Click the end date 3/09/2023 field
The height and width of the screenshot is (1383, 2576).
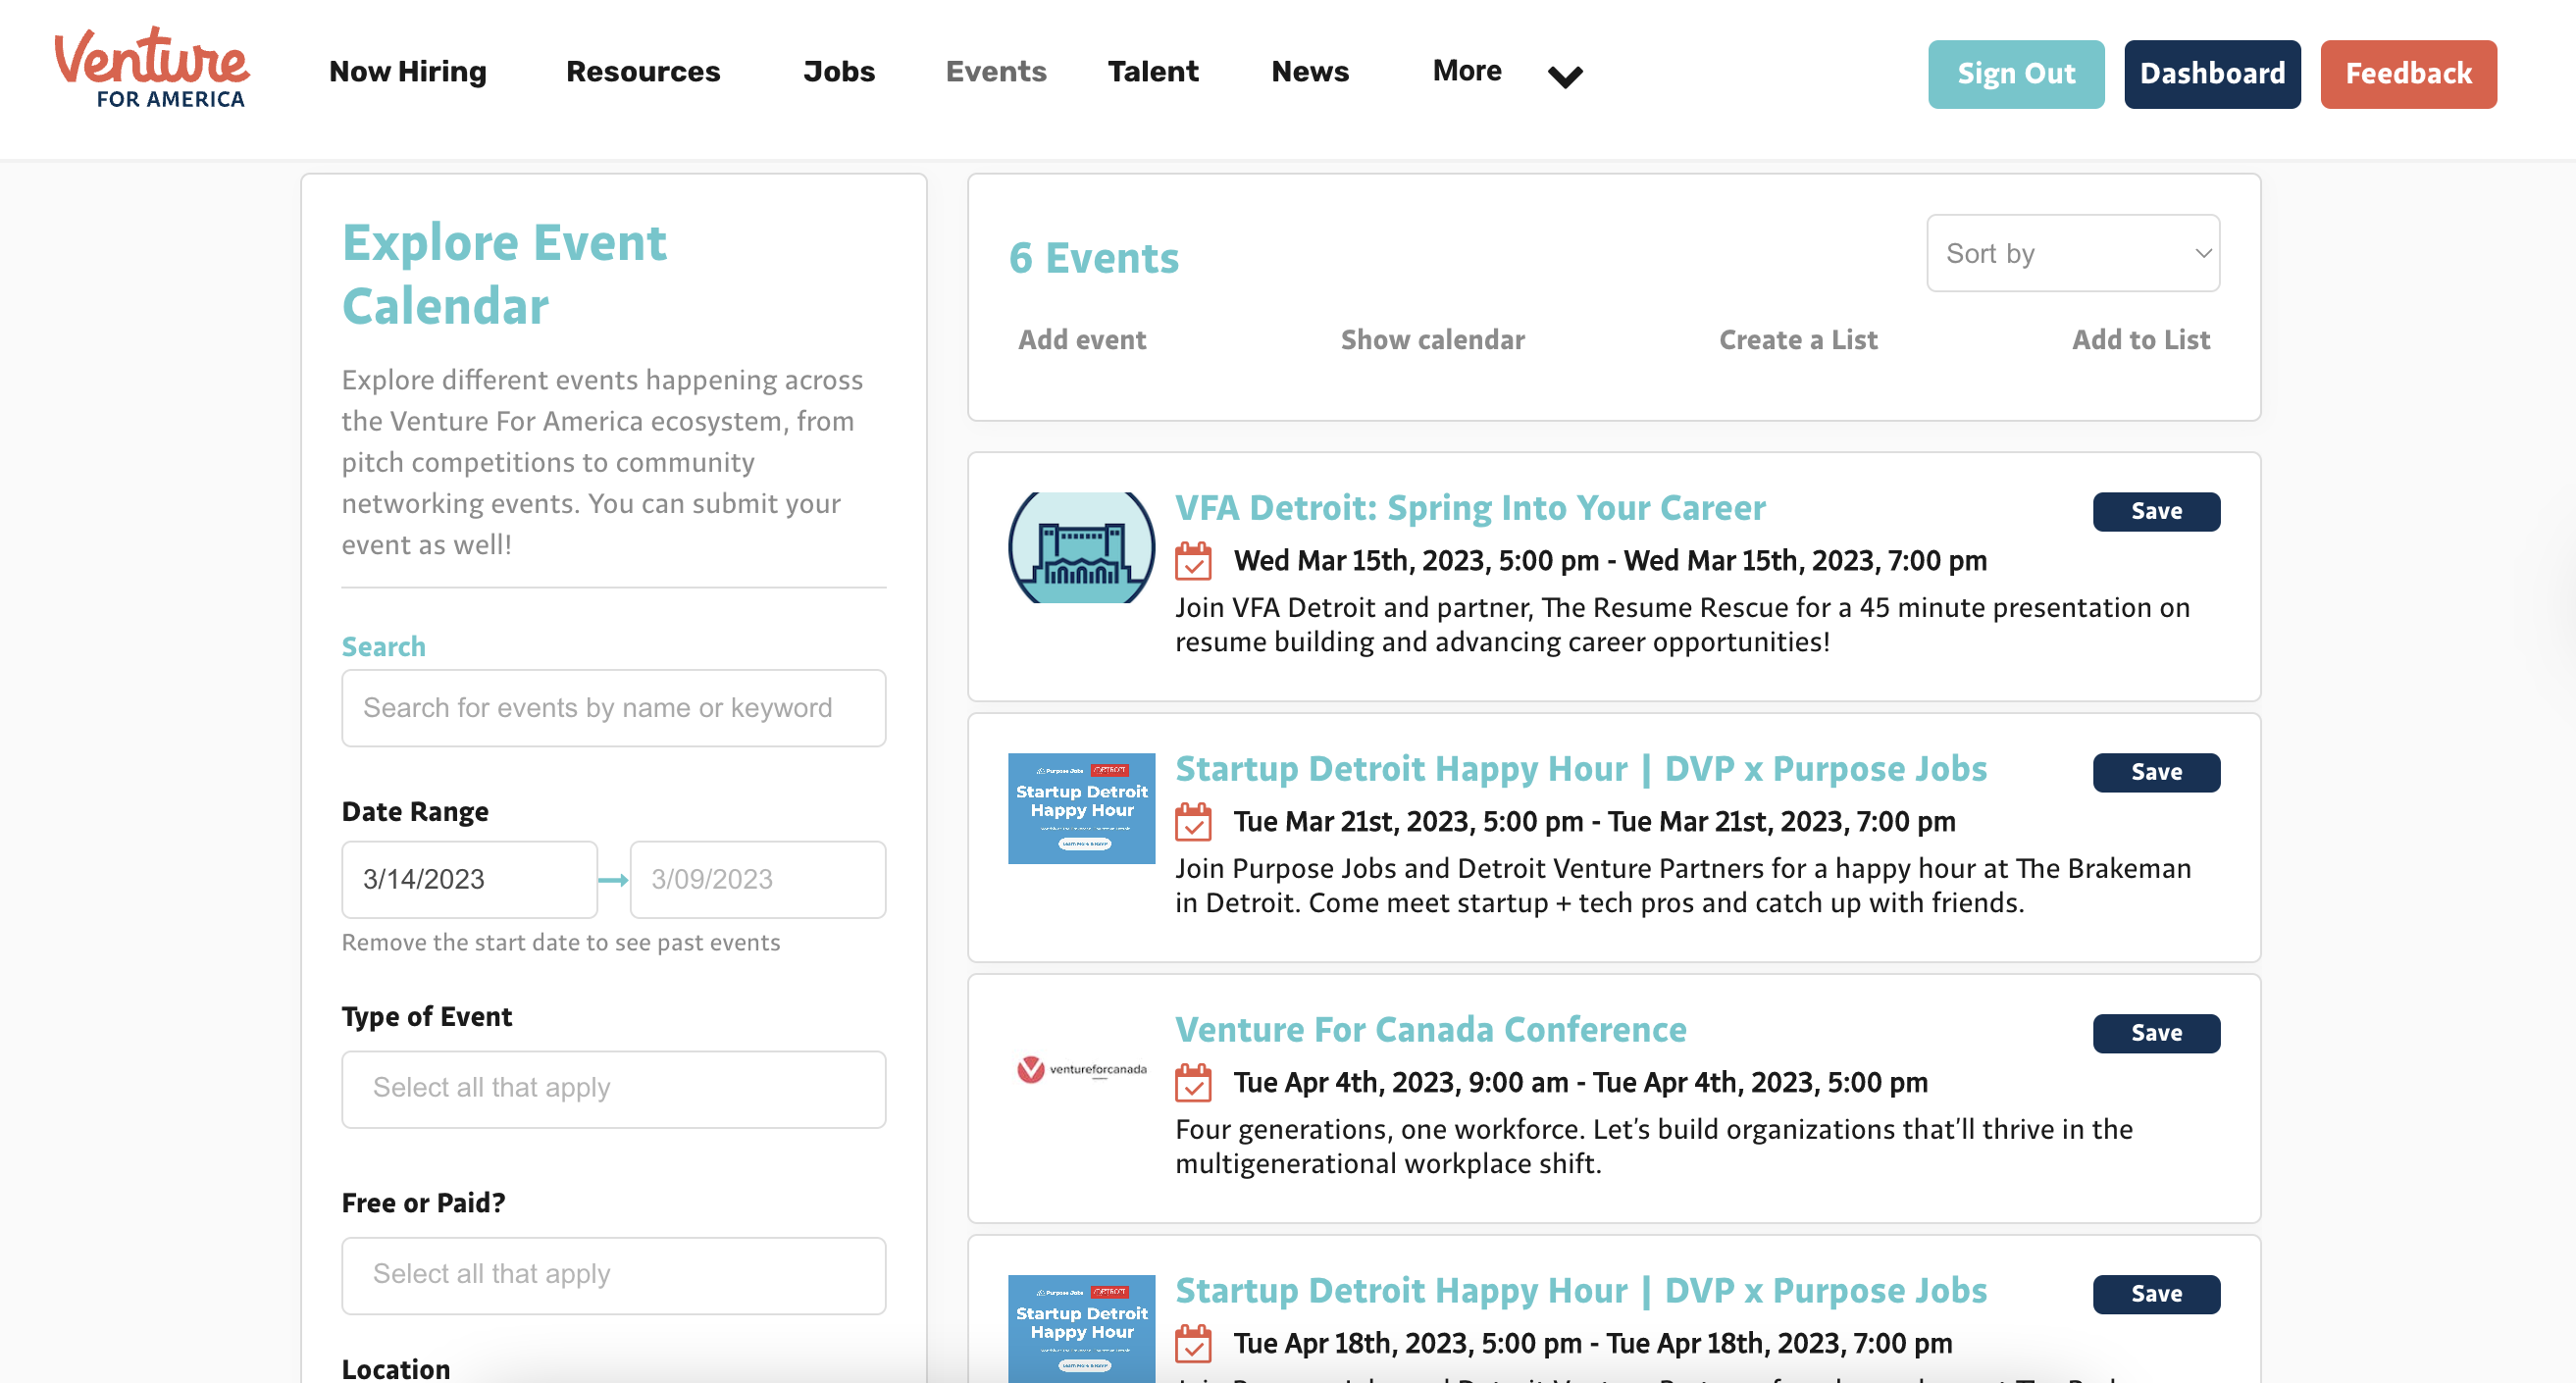click(758, 879)
